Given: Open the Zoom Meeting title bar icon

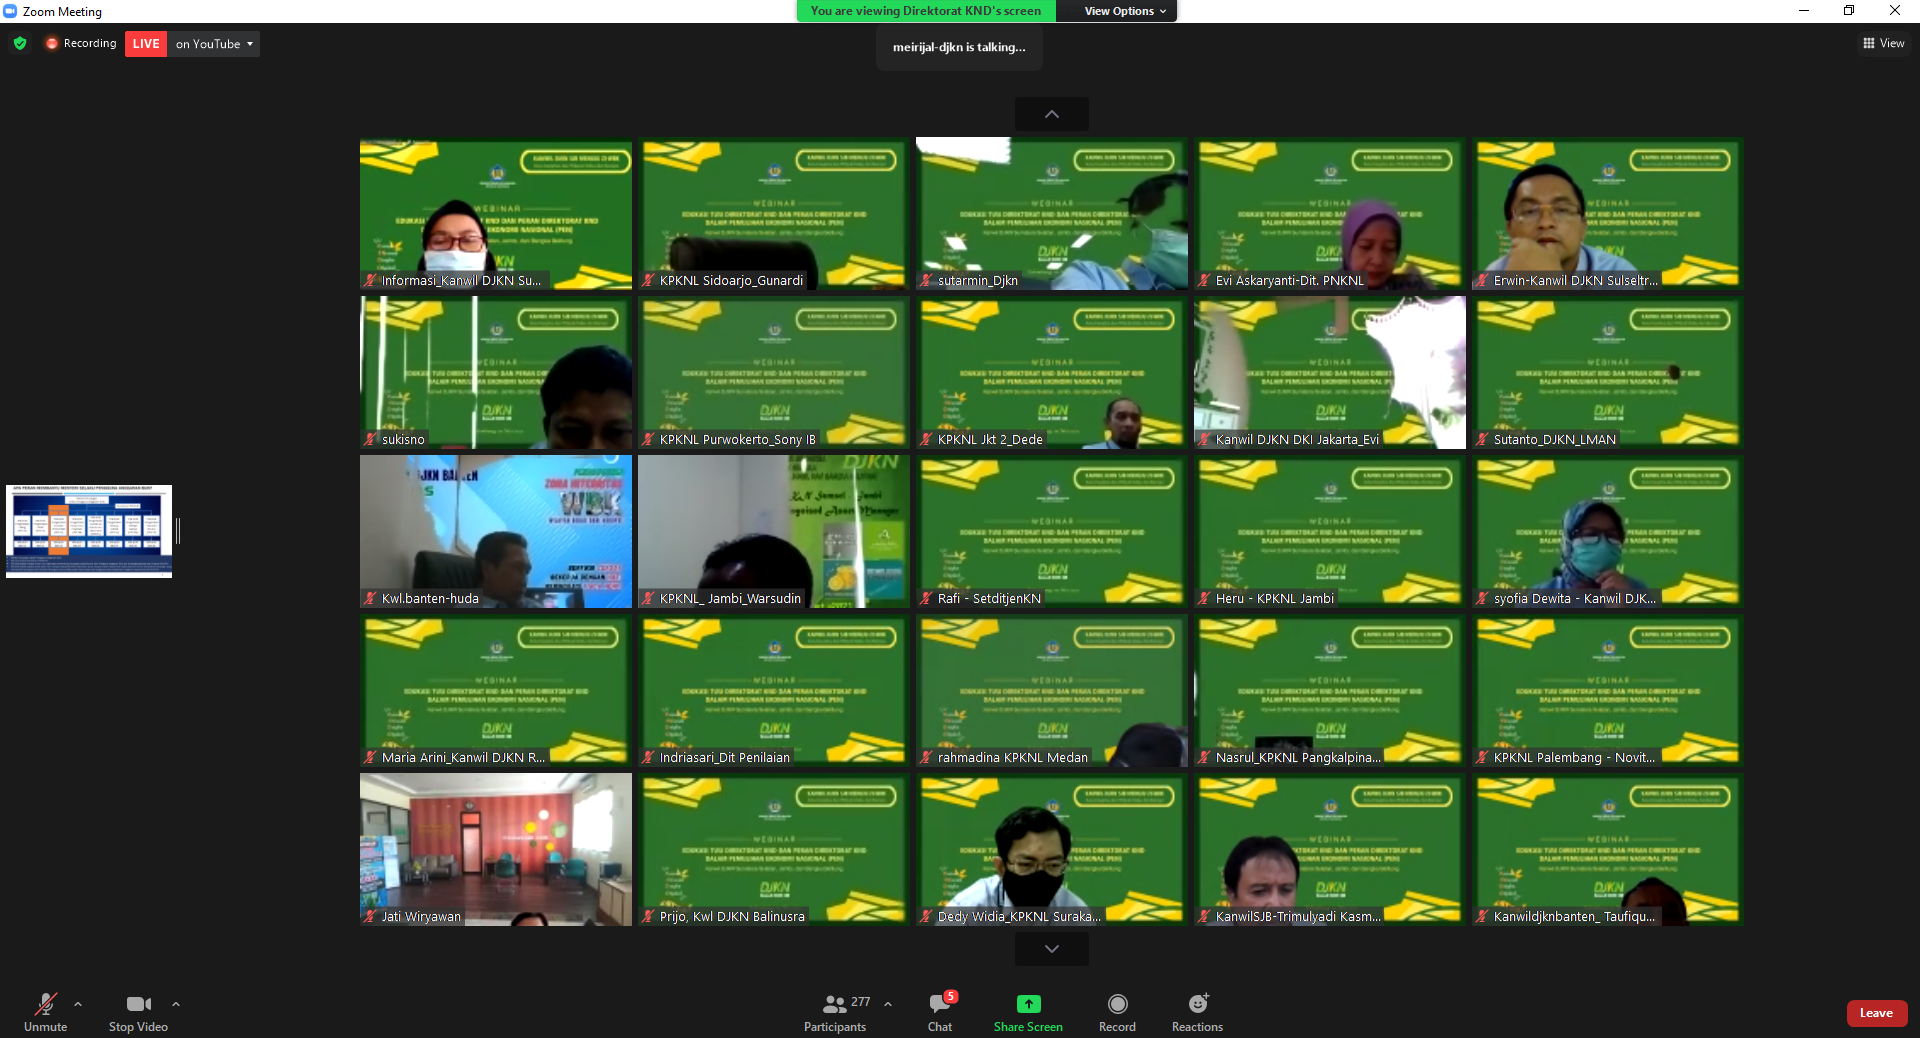Looking at the screenshot, I should 10,11.
